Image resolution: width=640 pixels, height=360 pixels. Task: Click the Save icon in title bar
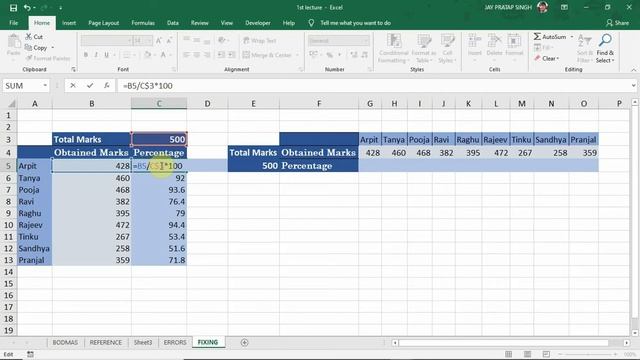pyautogui.click(x=13, y=8)
